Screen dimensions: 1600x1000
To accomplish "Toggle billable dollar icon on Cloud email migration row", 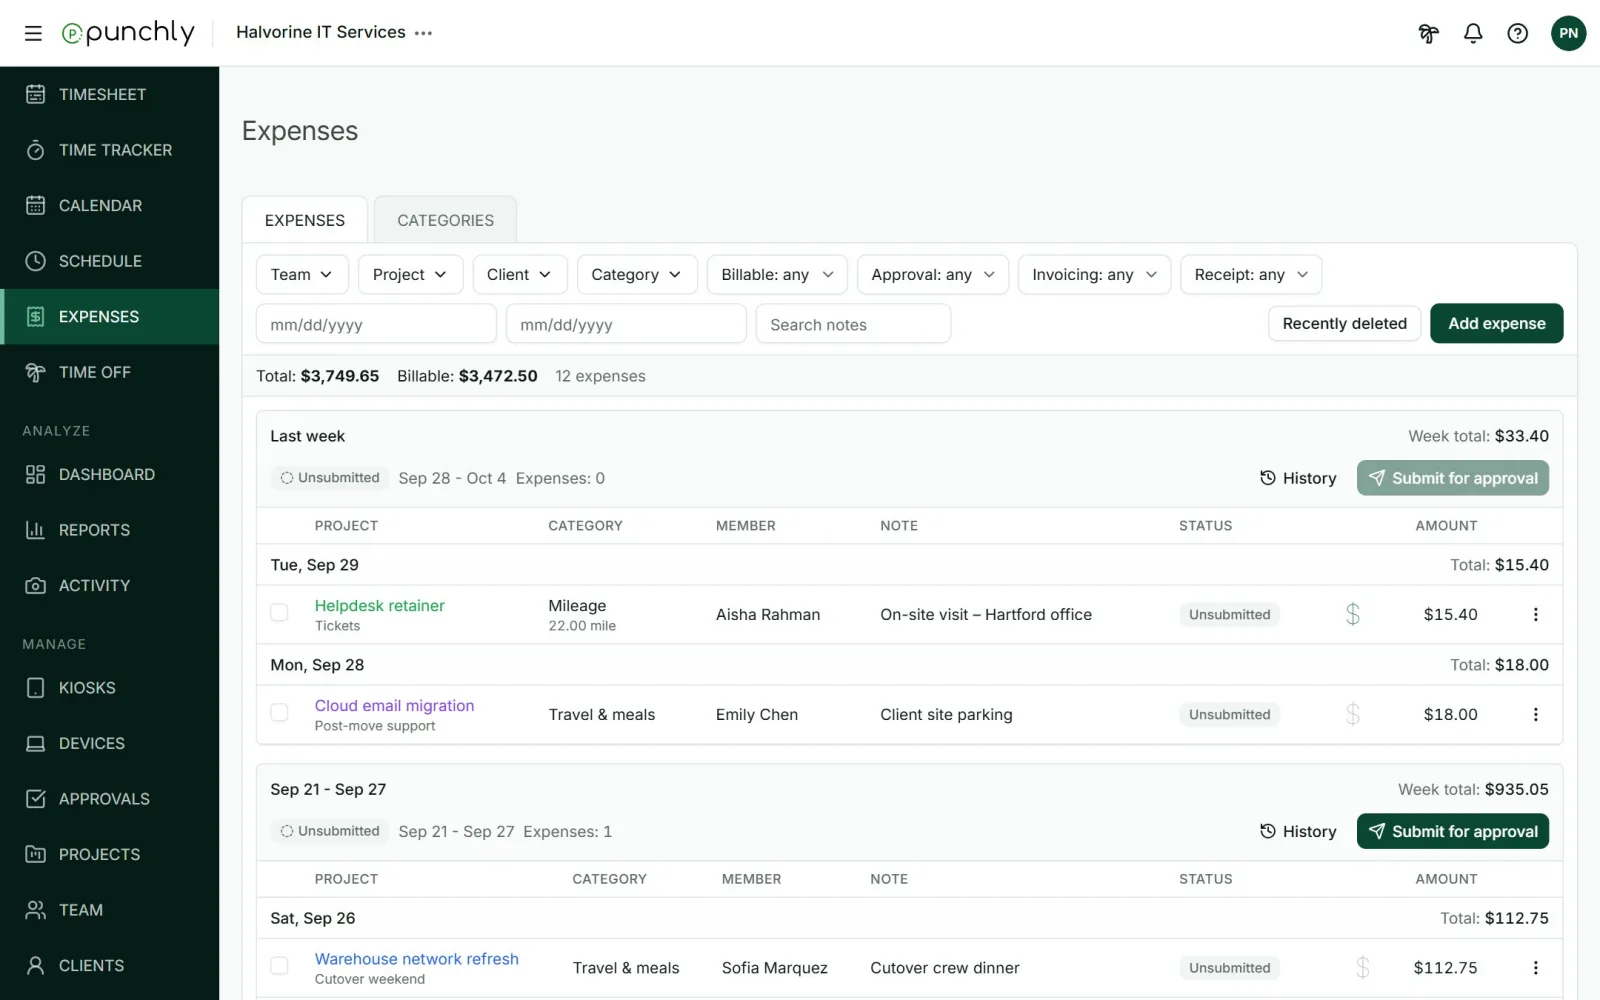I will point(1352,714).
